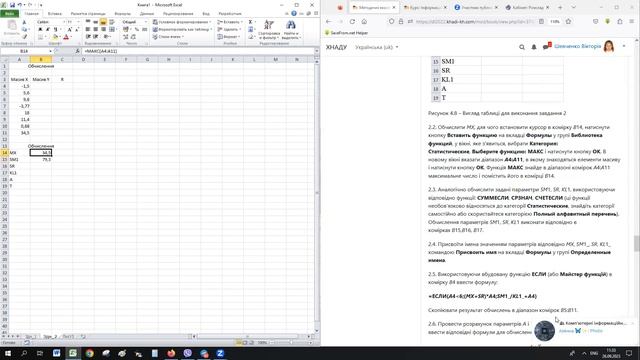Open the Sort and Filter button
This screenshot has height=360, width=640.
coord(269,29)
